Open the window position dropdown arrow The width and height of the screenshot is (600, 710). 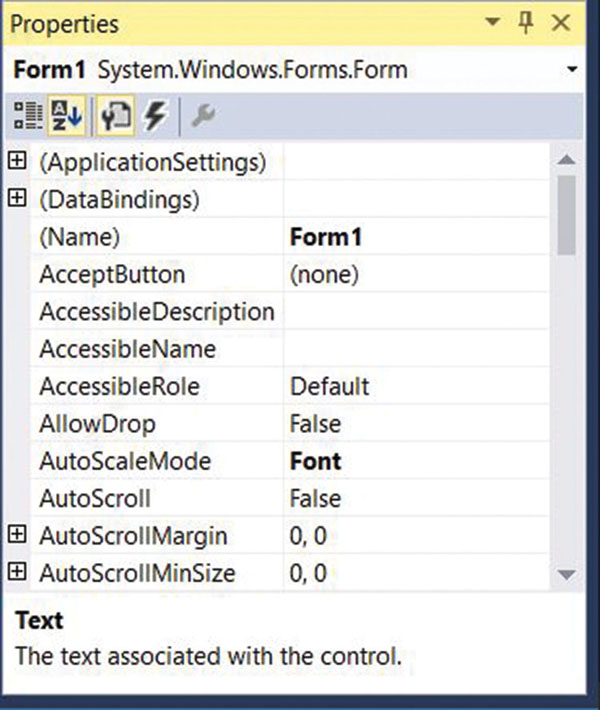491,23
